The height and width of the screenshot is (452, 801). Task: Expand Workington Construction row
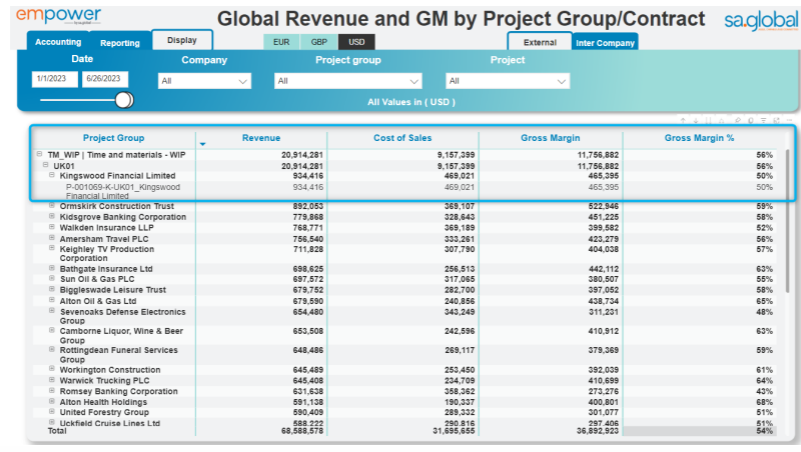pos(52,369)
